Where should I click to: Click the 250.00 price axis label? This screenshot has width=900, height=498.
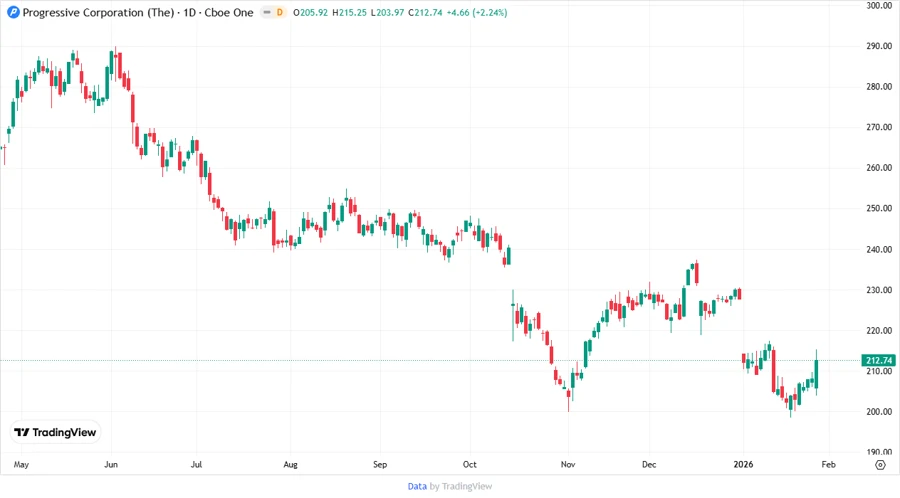point(879,208)
